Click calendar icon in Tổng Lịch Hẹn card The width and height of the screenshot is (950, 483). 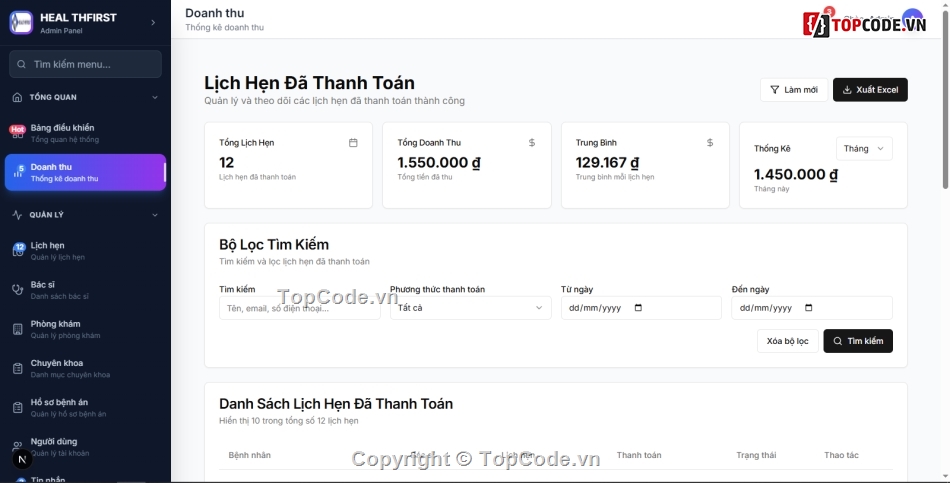[x=353, y=143]
